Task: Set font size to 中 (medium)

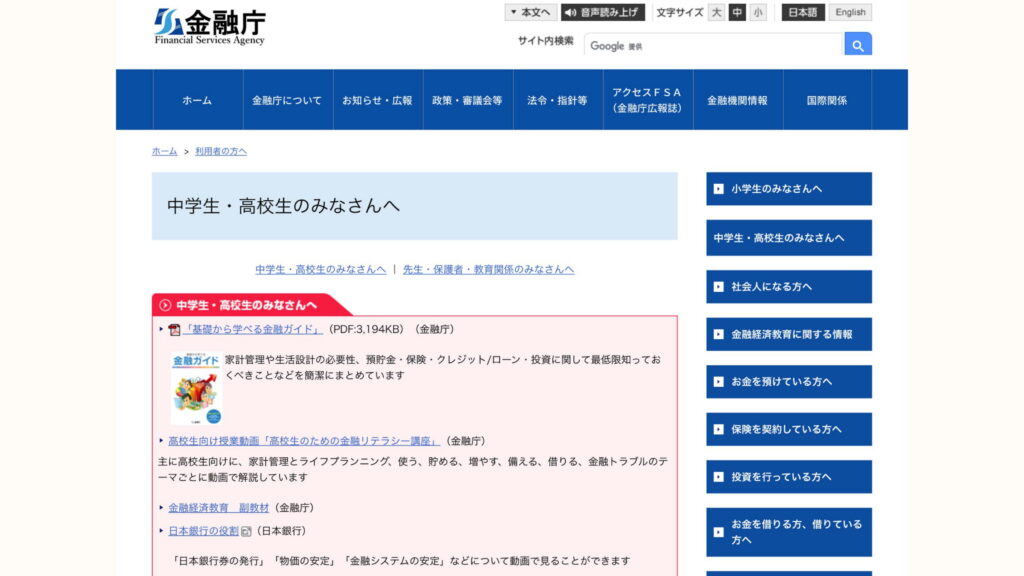Action: (x=737, y=13)
